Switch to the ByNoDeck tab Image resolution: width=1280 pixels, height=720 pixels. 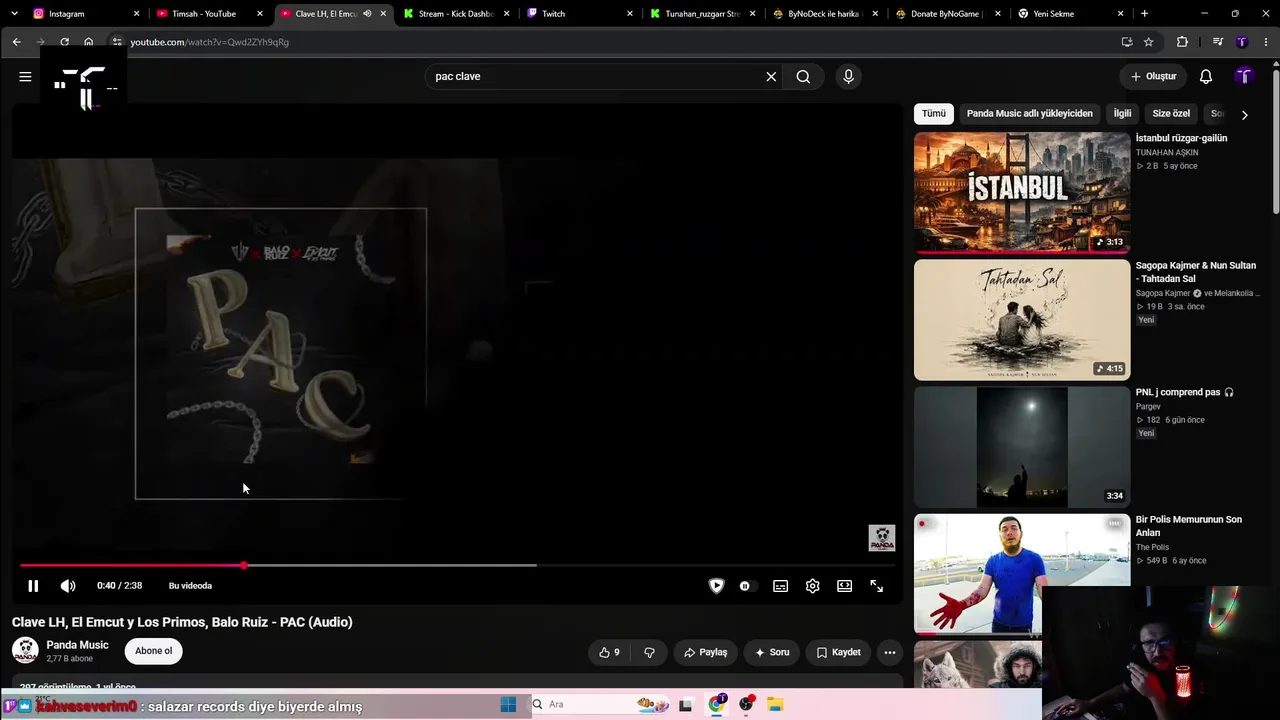[825, 14]
